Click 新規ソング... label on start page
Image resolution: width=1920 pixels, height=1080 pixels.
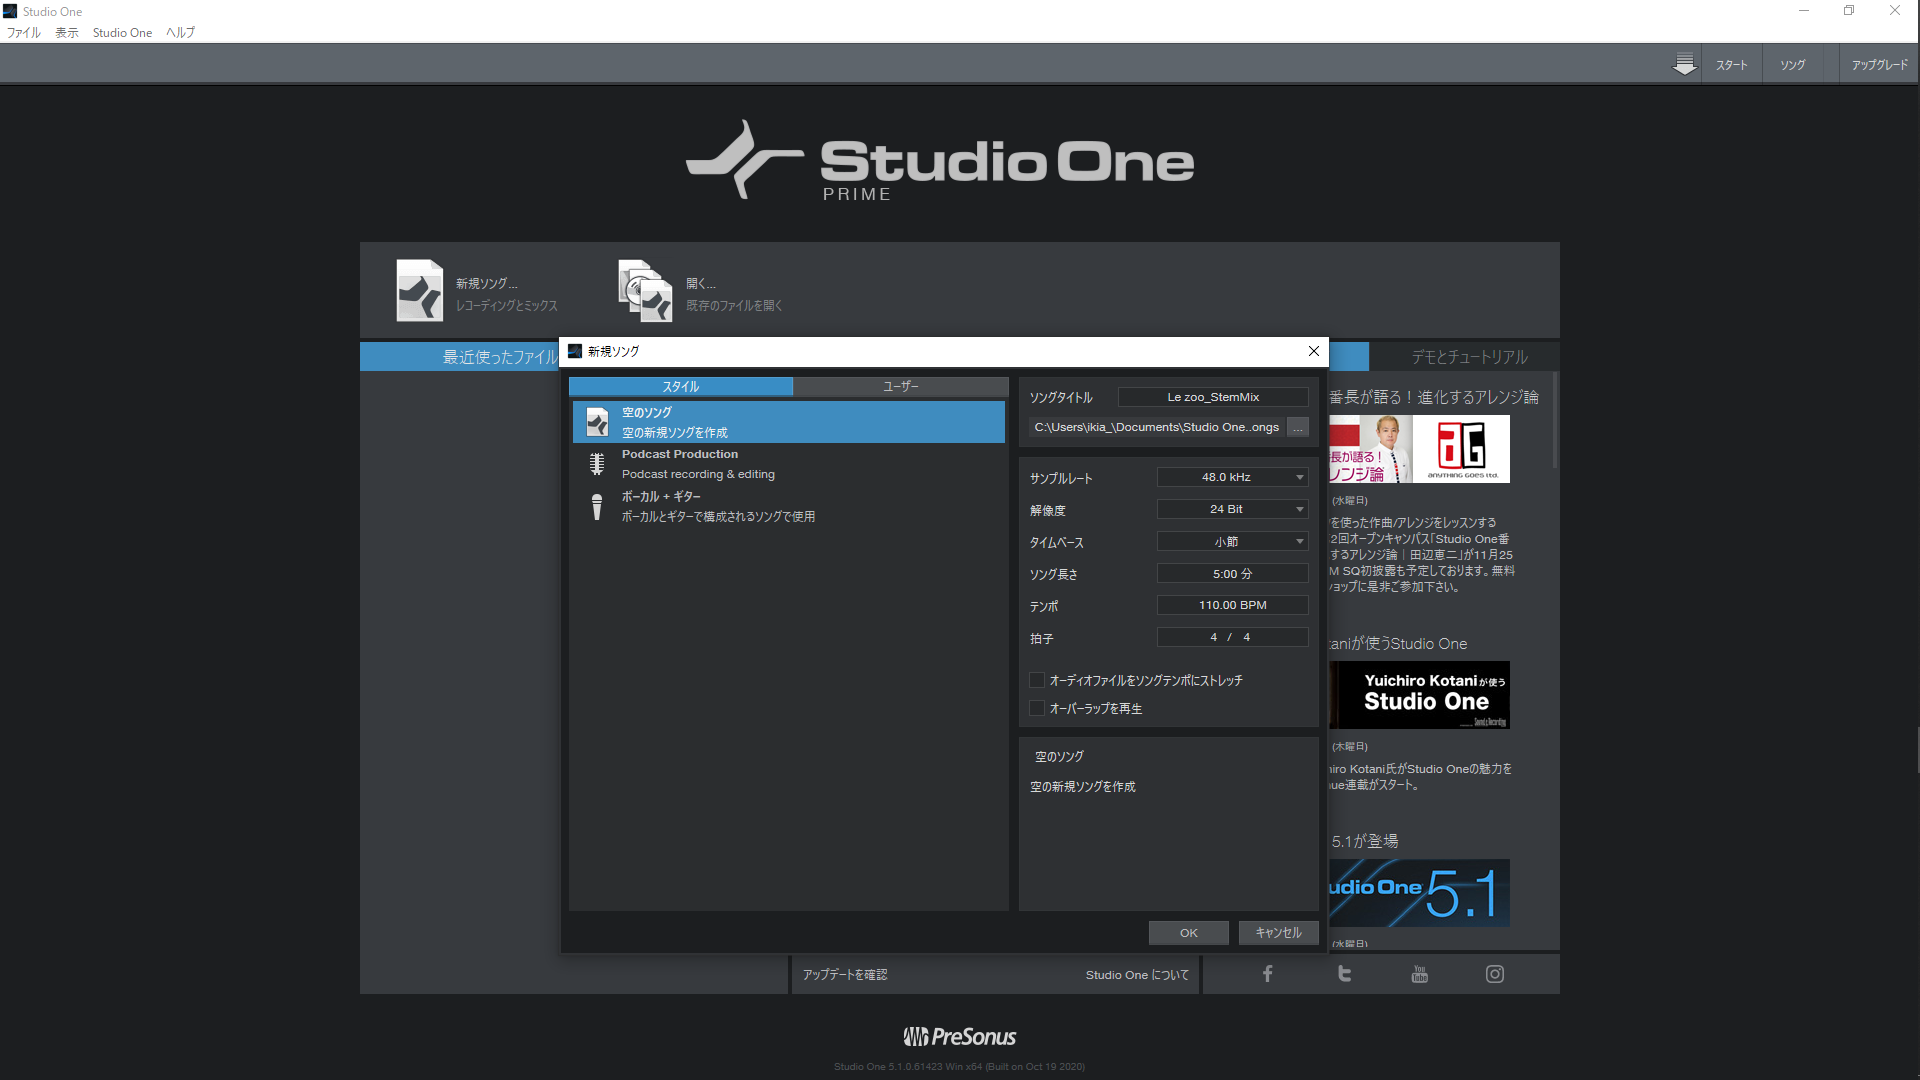click(487, 284)
